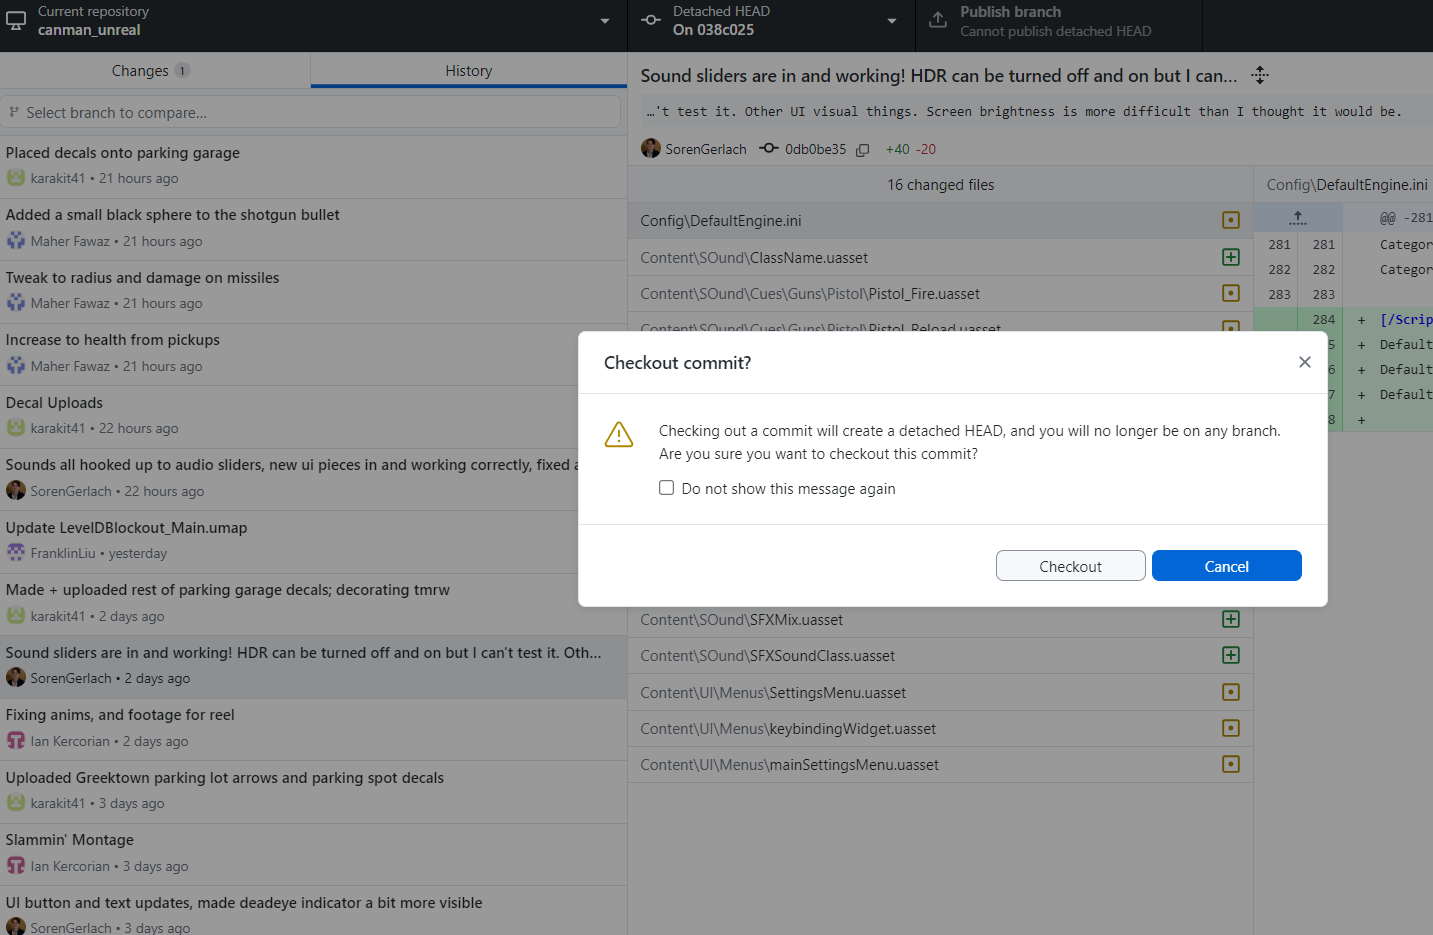Click the Select branch to compare field
The height and width of the screenshot is (935, 1433).
(312, 113)
